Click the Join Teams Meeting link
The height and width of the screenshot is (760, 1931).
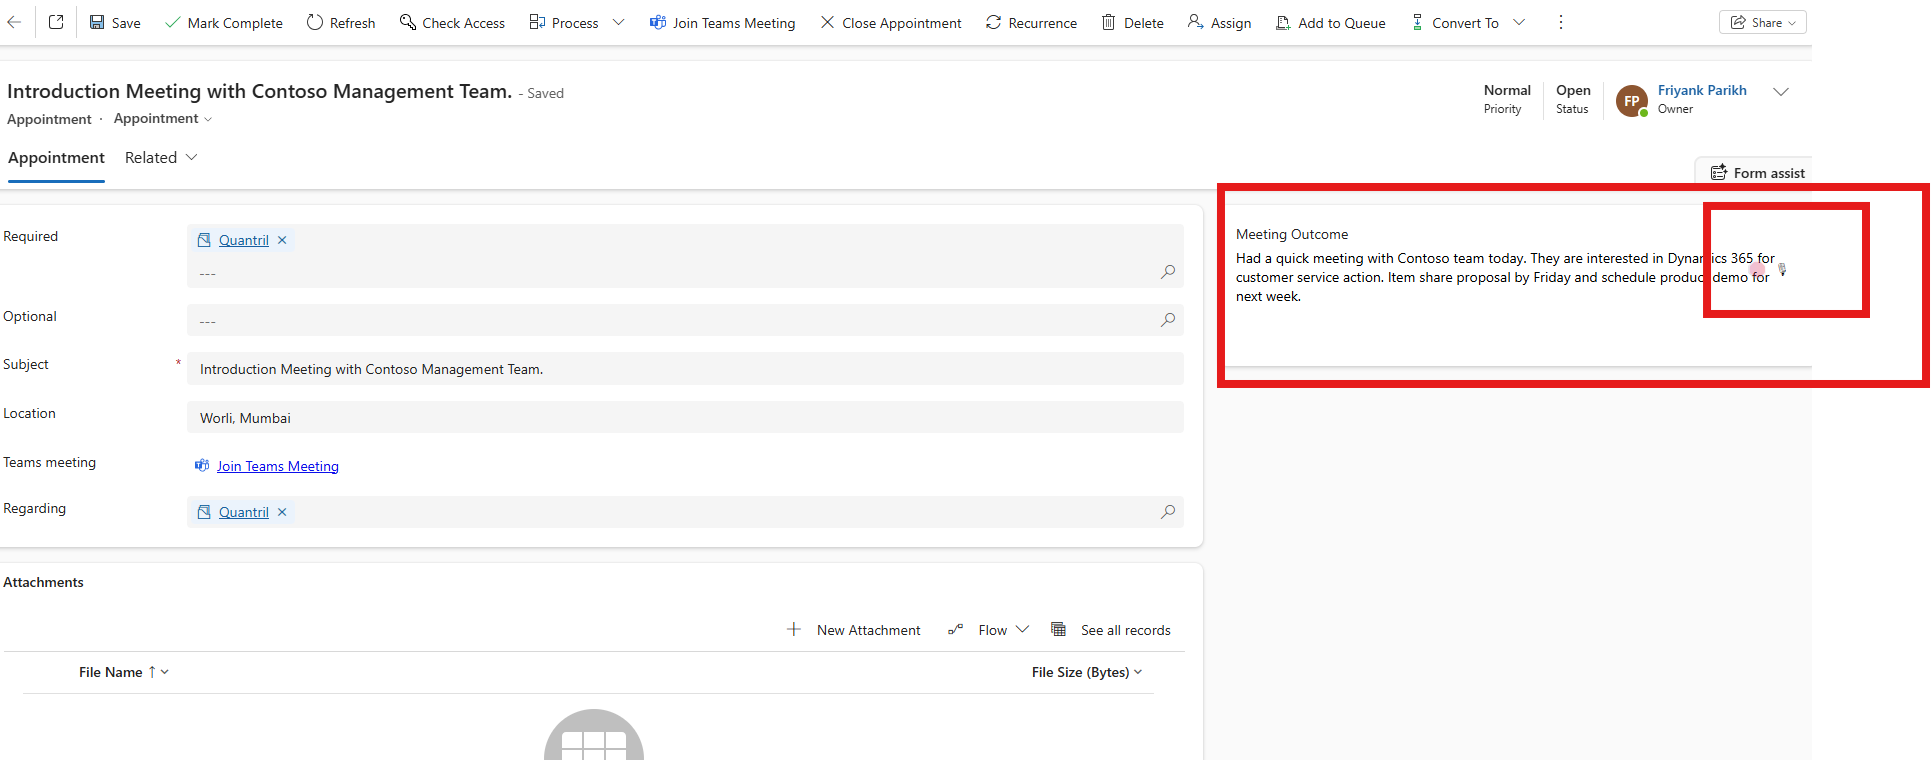pos(277,466)
